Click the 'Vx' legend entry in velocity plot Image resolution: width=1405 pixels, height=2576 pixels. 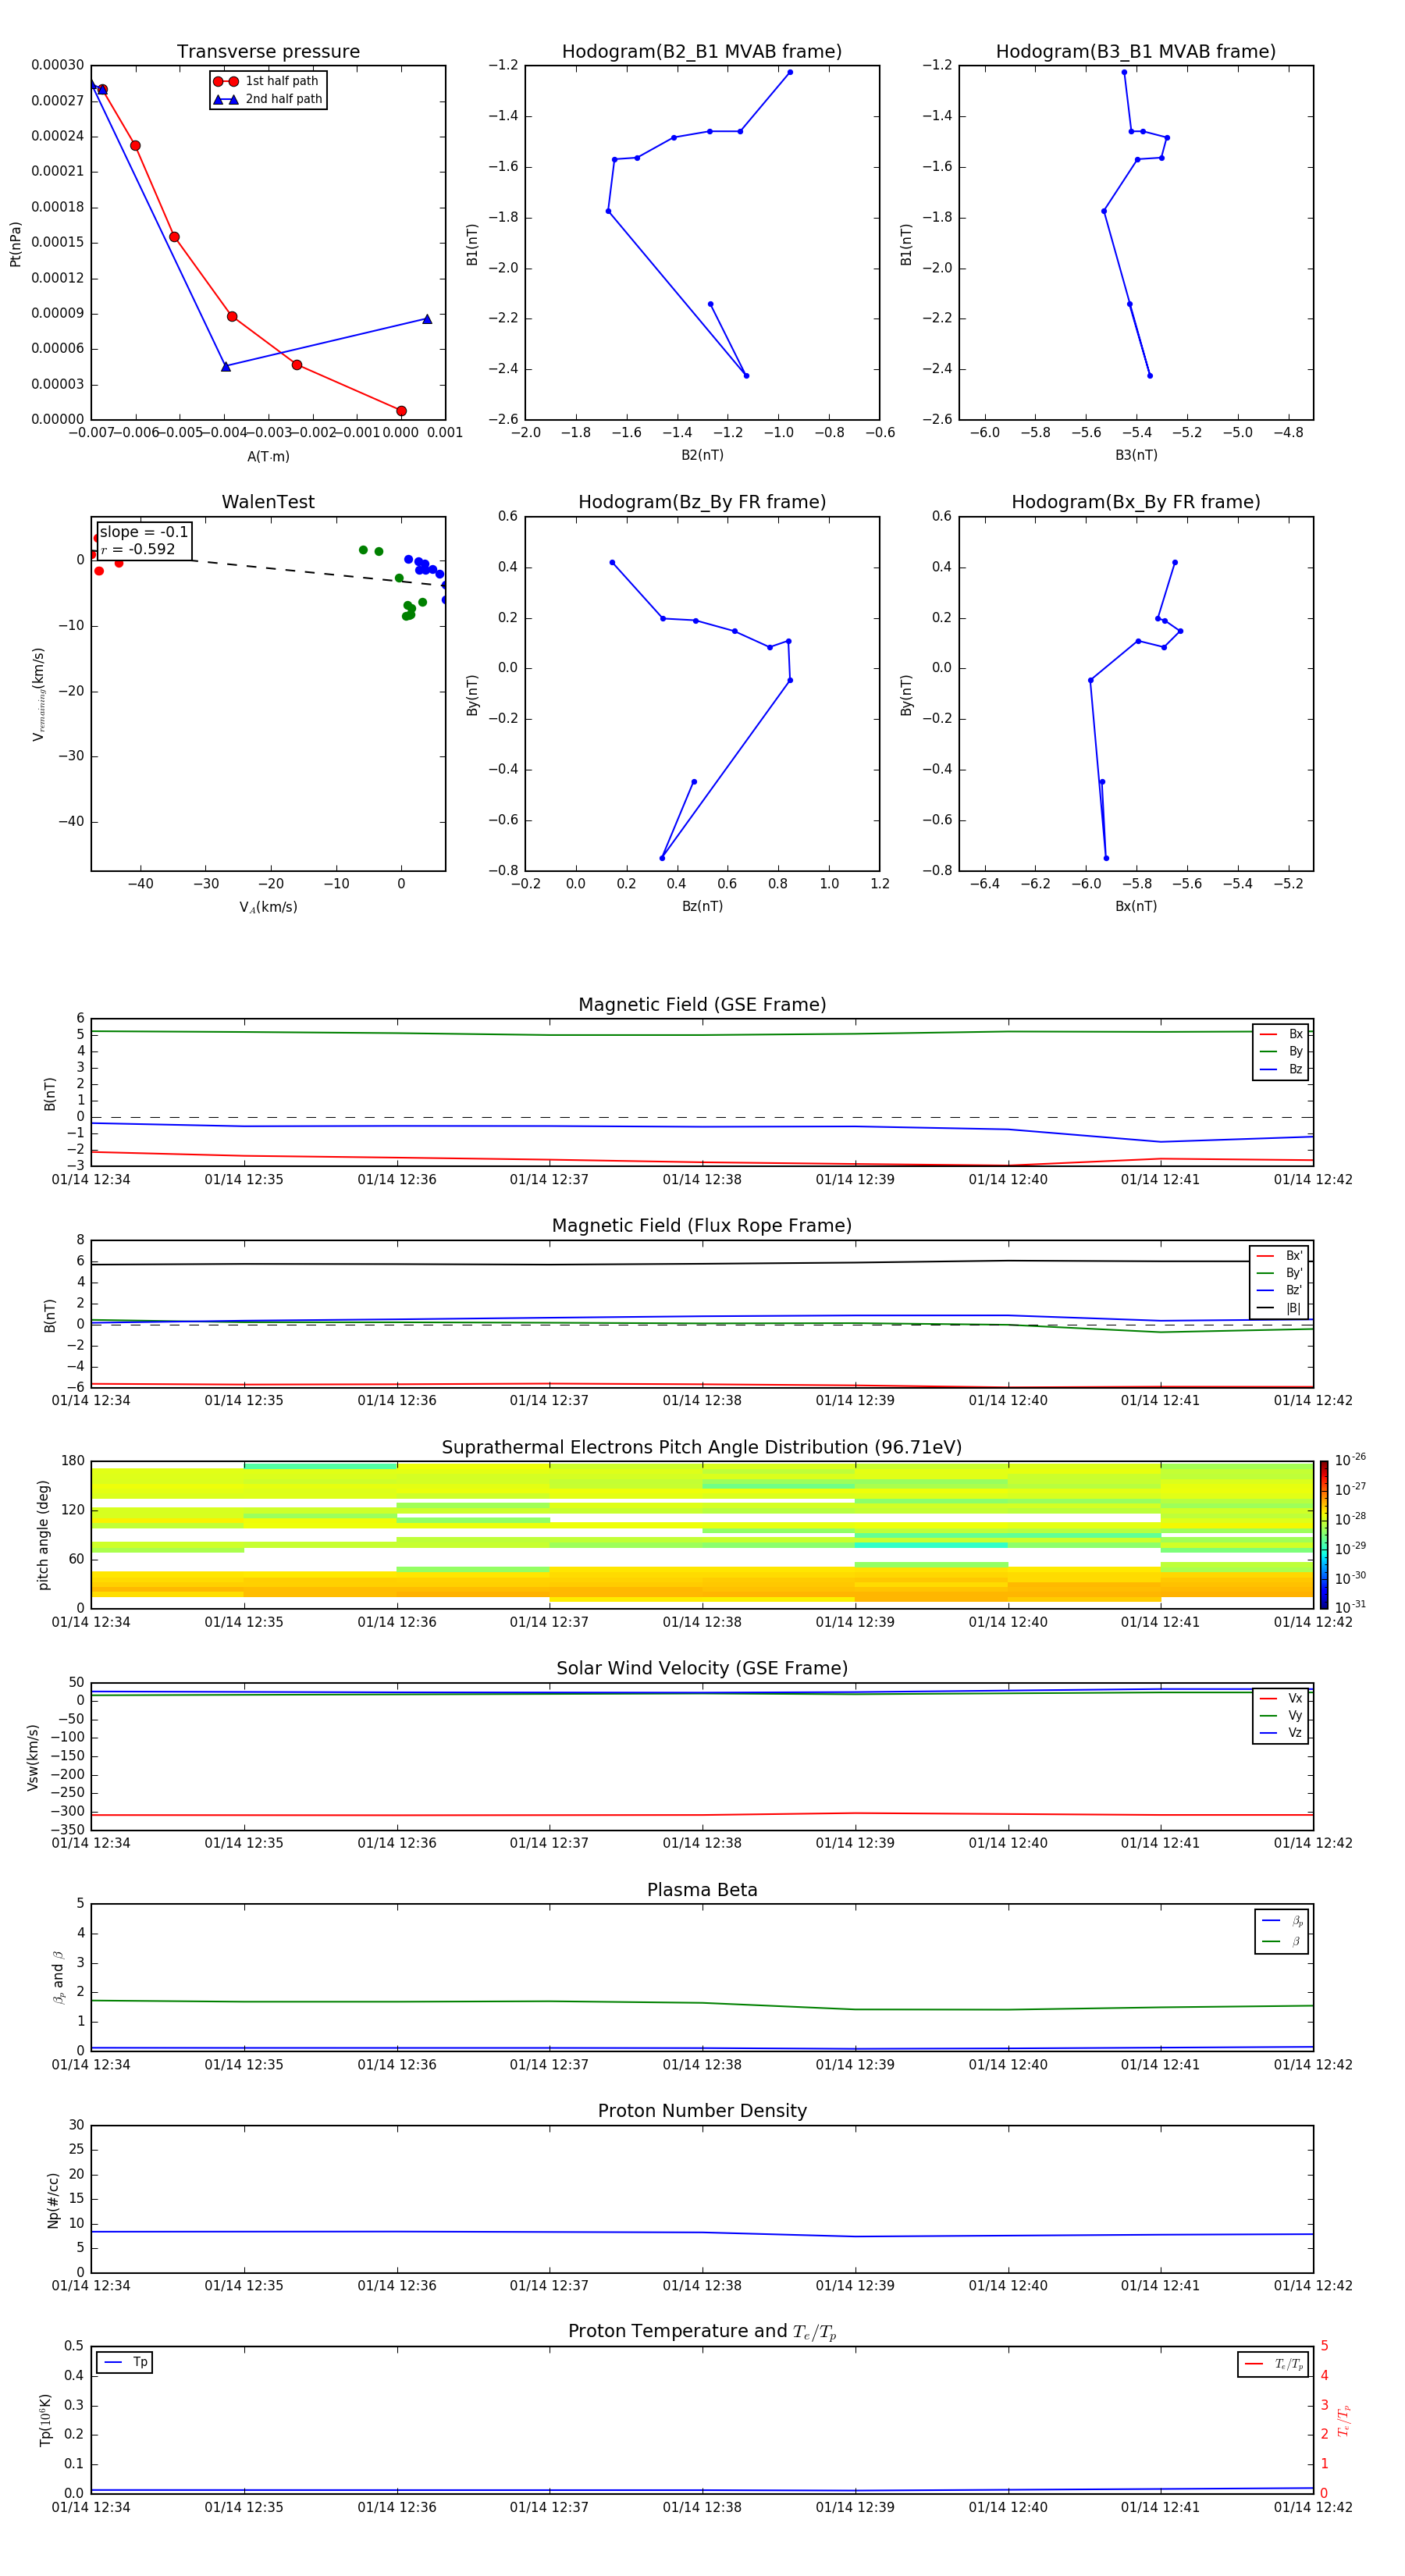click(x=1281, y=1698)
